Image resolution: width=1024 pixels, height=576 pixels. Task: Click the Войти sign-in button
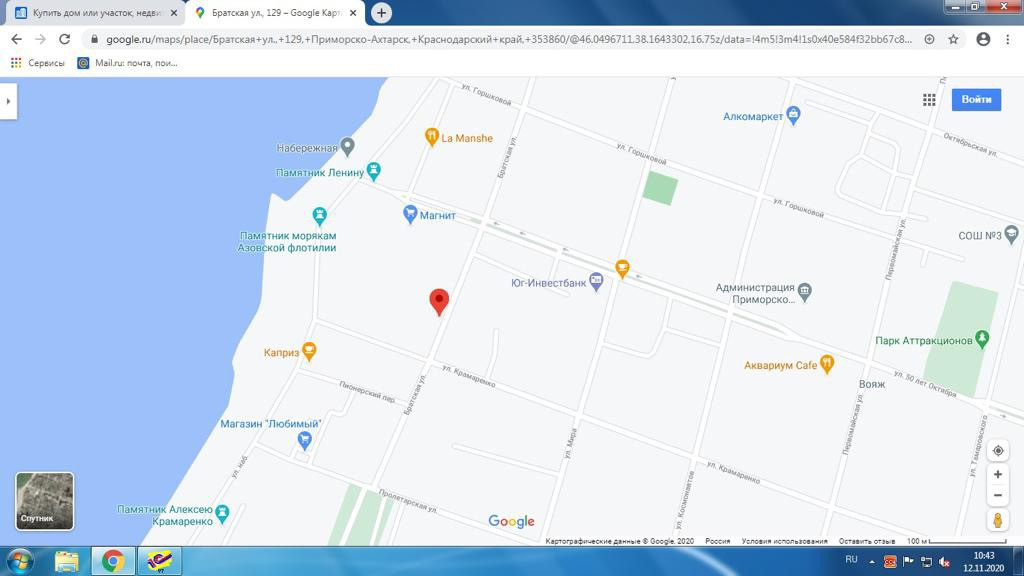click(976, 99)
